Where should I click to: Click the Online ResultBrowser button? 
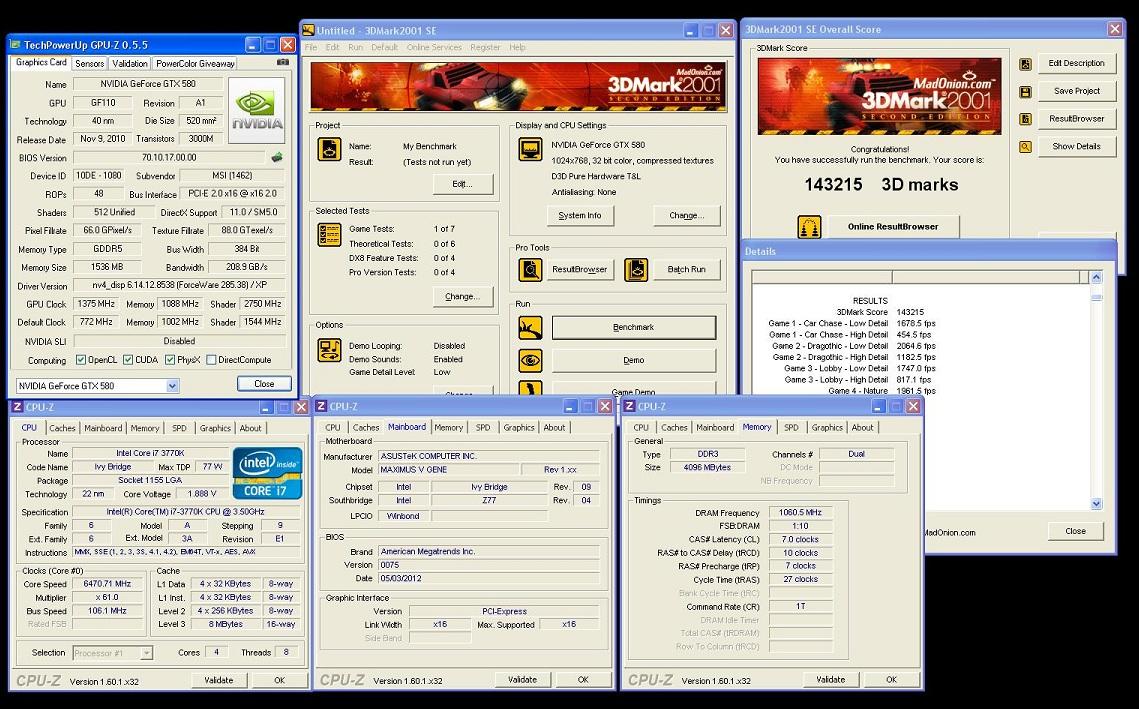coord(893,227)
